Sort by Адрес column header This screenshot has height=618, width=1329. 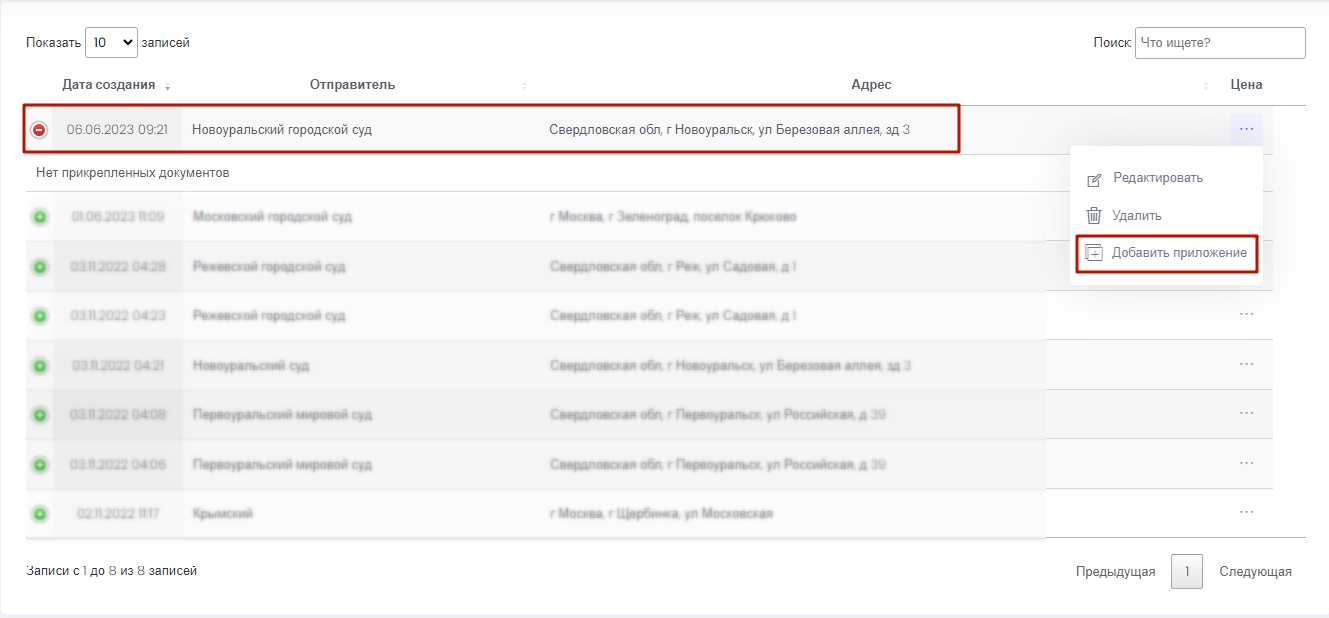870,85
